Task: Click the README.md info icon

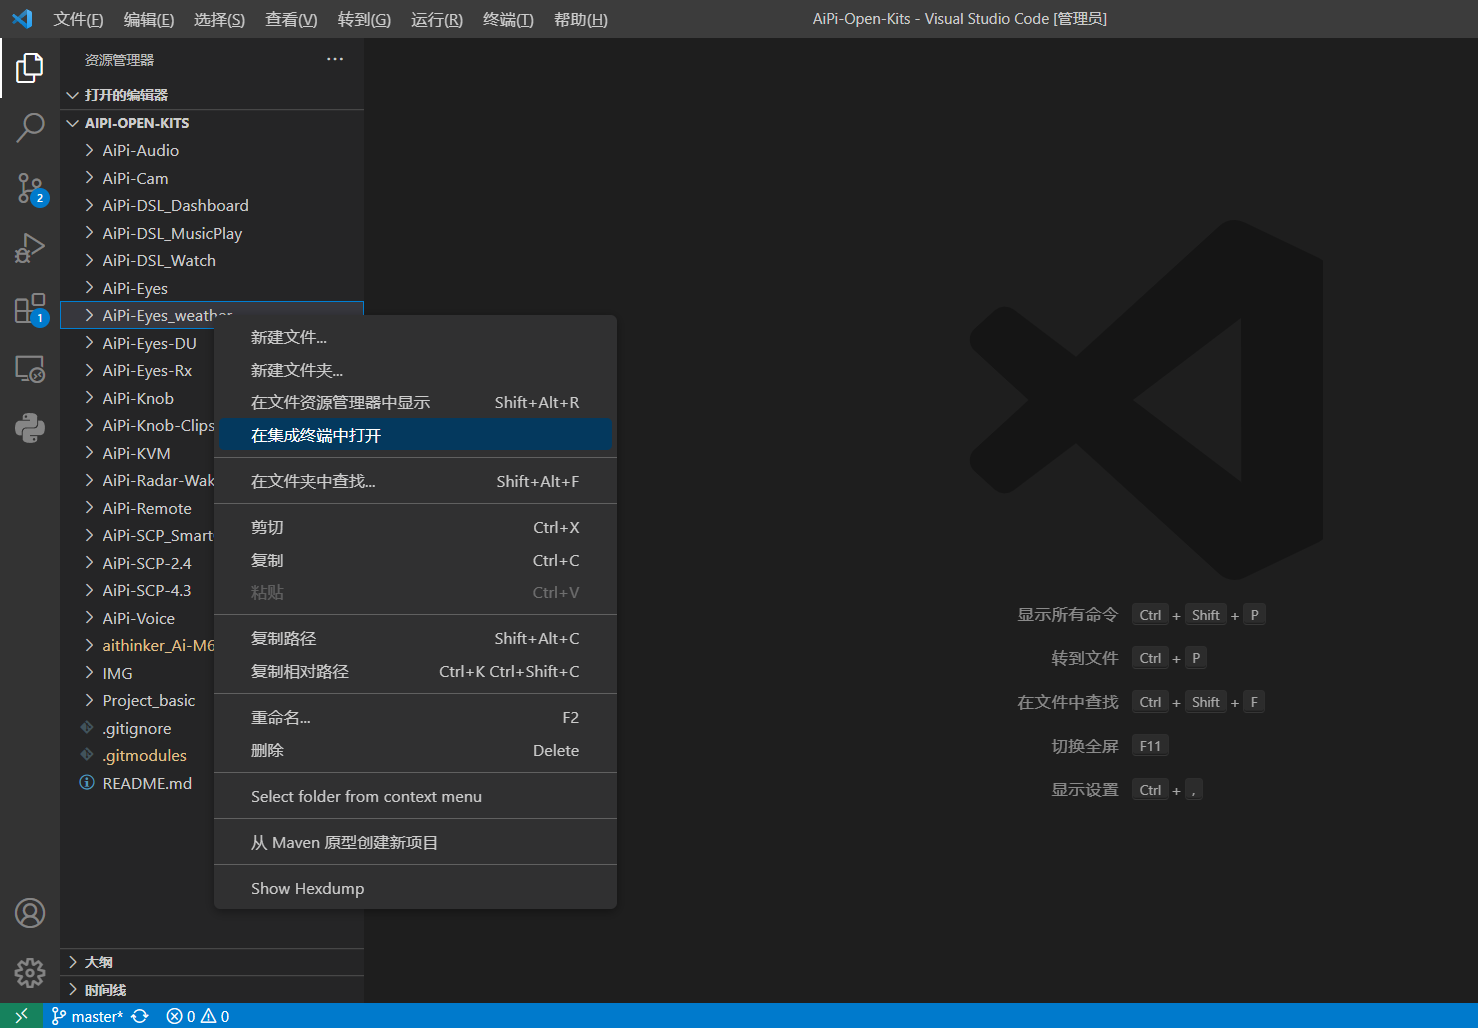Action: coord(87,783)
